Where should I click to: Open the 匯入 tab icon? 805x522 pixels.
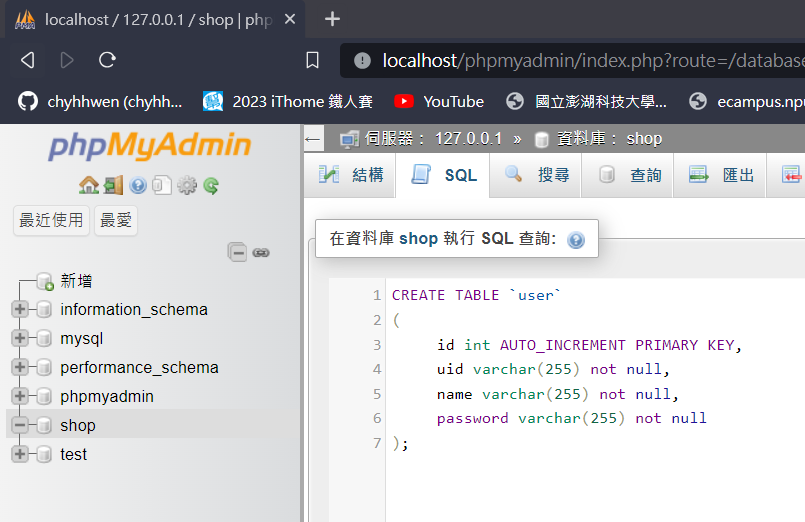[x=792, y=175]
